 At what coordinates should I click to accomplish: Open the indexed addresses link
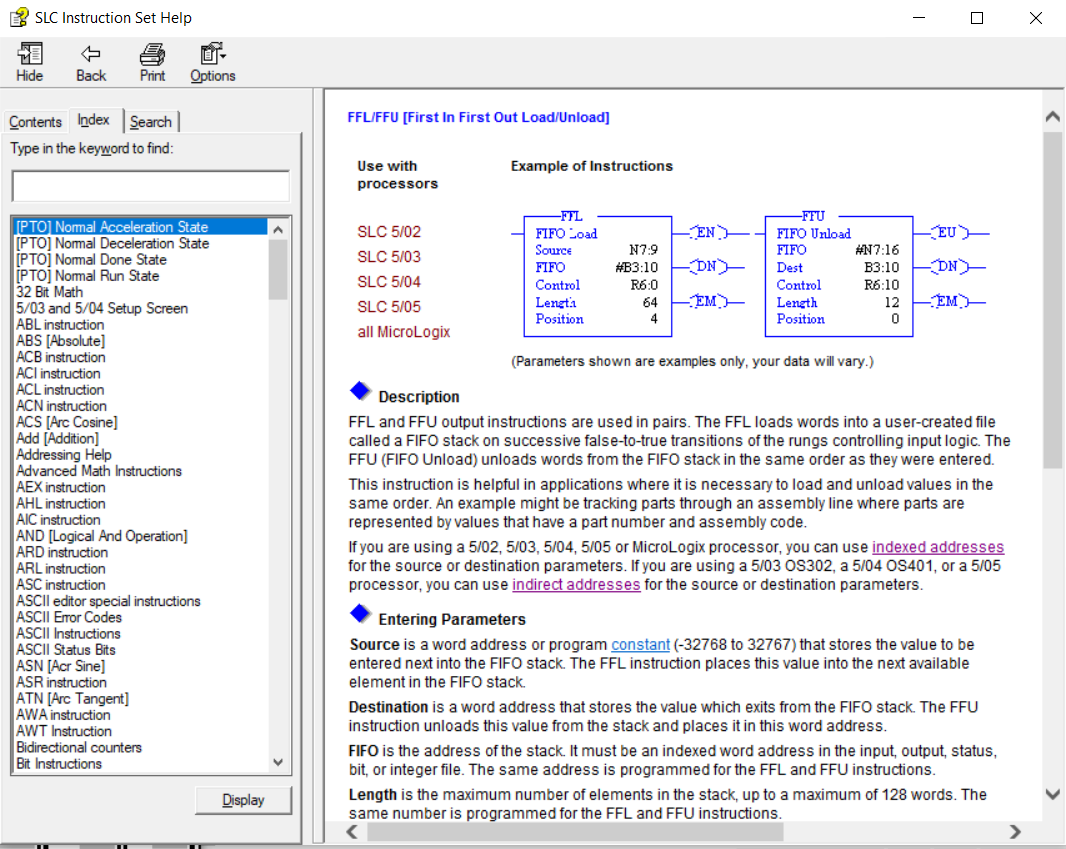coord(938,547)
